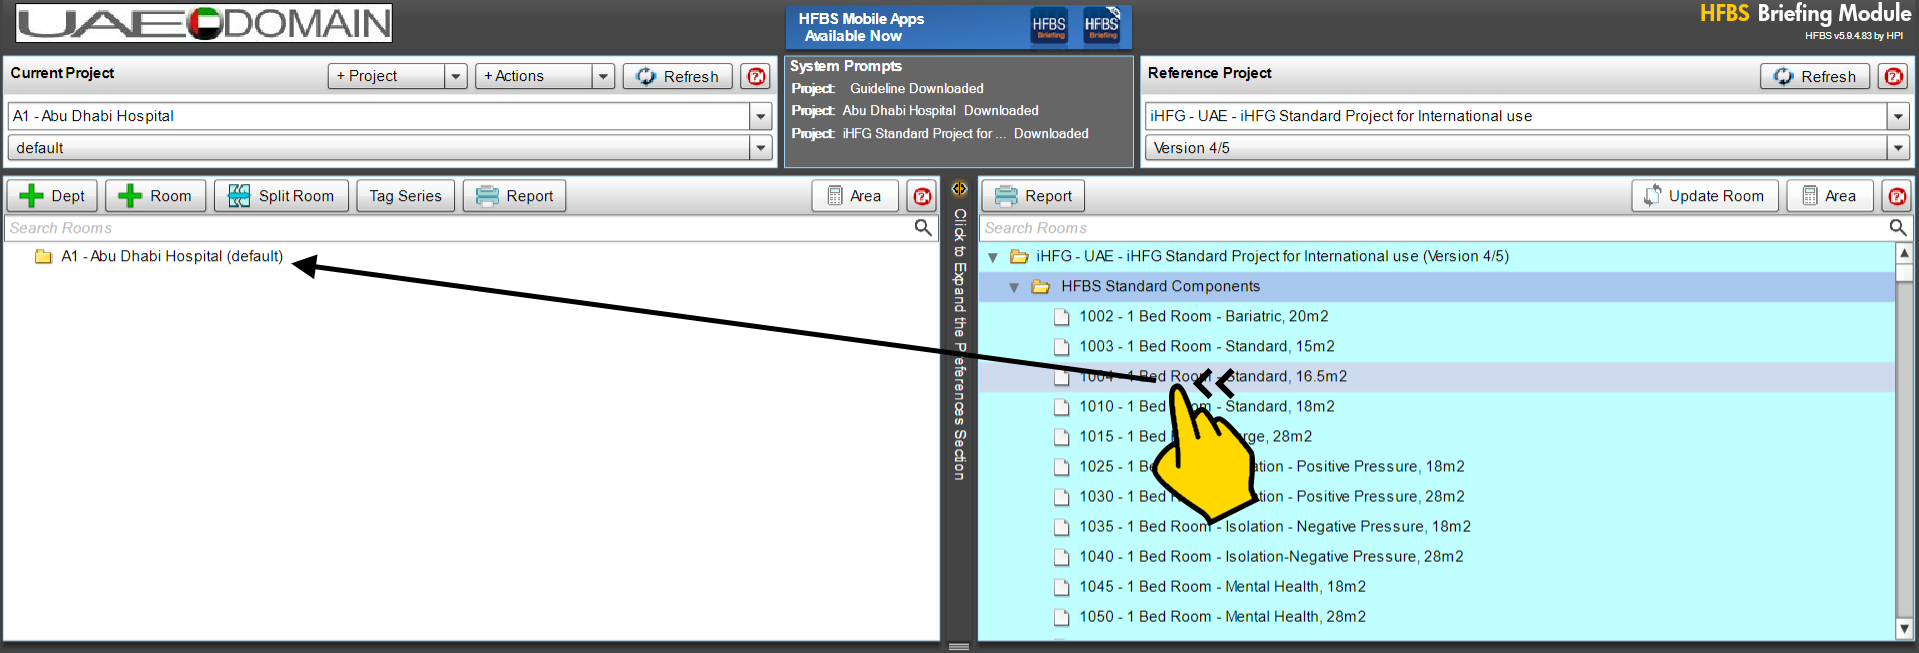Select '1025 - 1 Bed Room - Isolation - Positive Pressure, 18m2'

point(1271,467)
